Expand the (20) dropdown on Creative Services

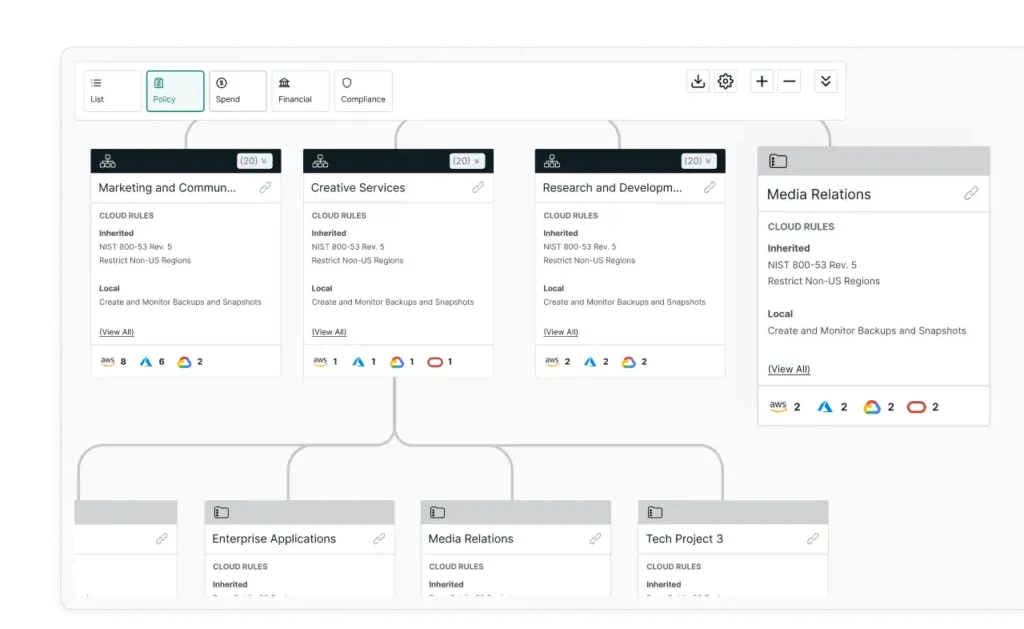(466, 161)
